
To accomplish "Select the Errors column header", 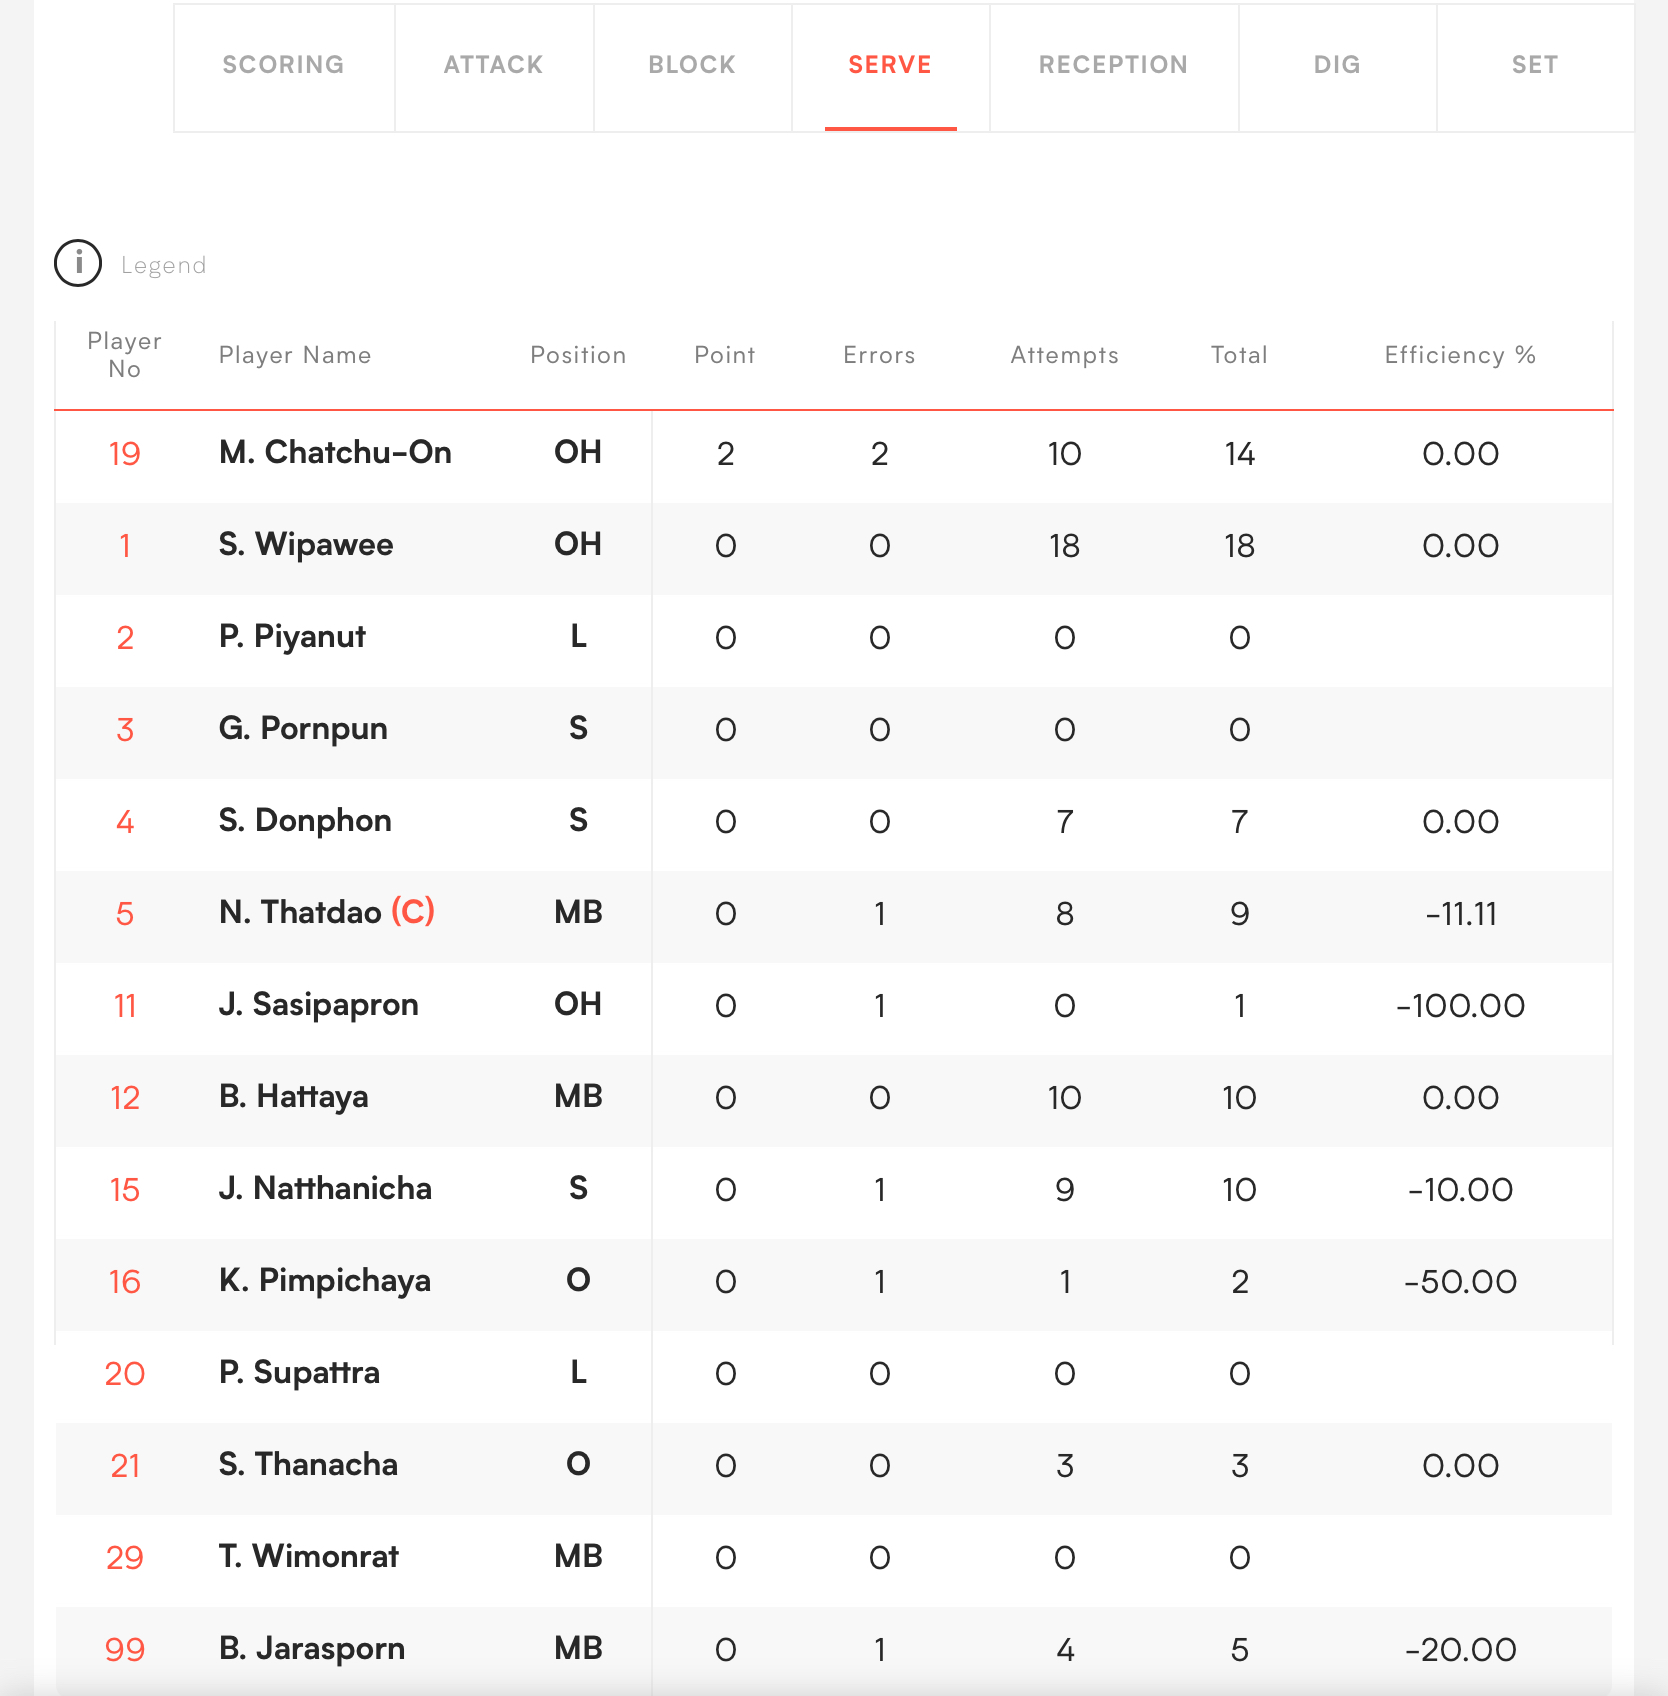I will (879, 355).
